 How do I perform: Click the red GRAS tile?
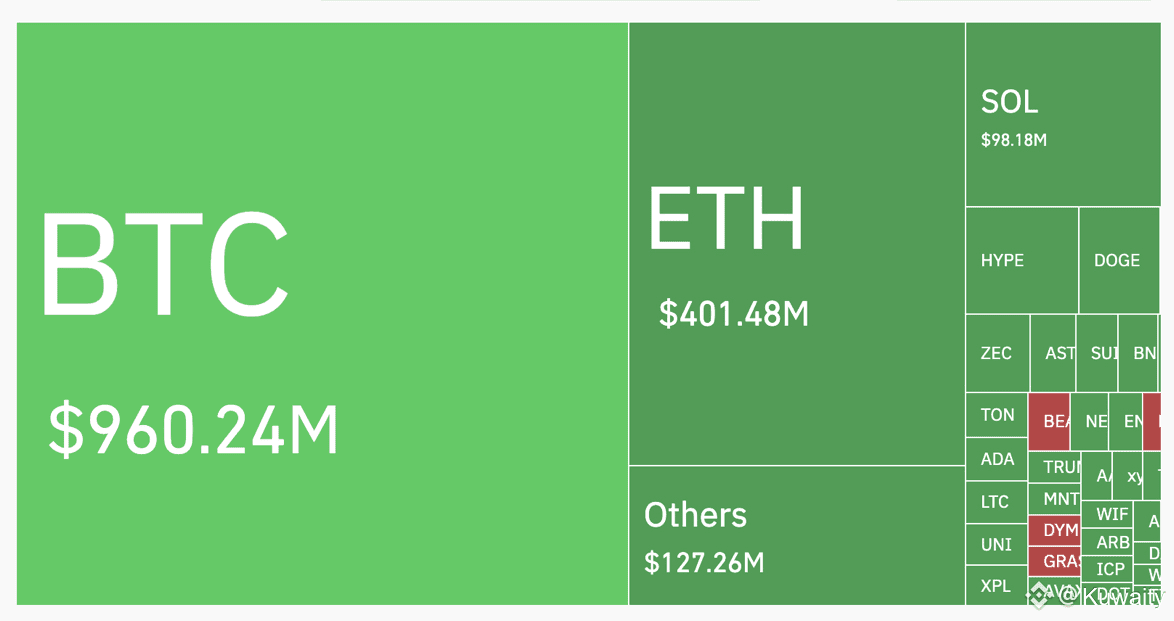pos(1054,561)
